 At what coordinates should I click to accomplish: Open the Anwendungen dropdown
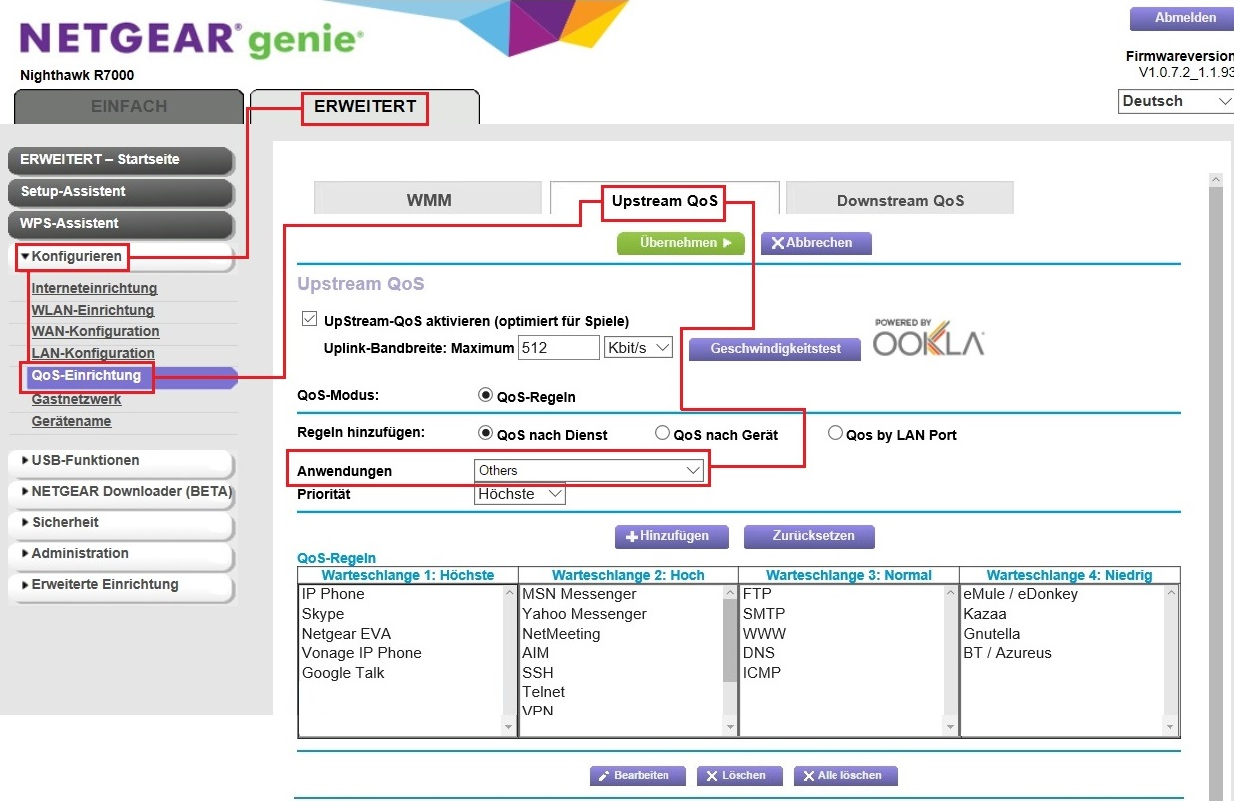click(x=589, y=470)
